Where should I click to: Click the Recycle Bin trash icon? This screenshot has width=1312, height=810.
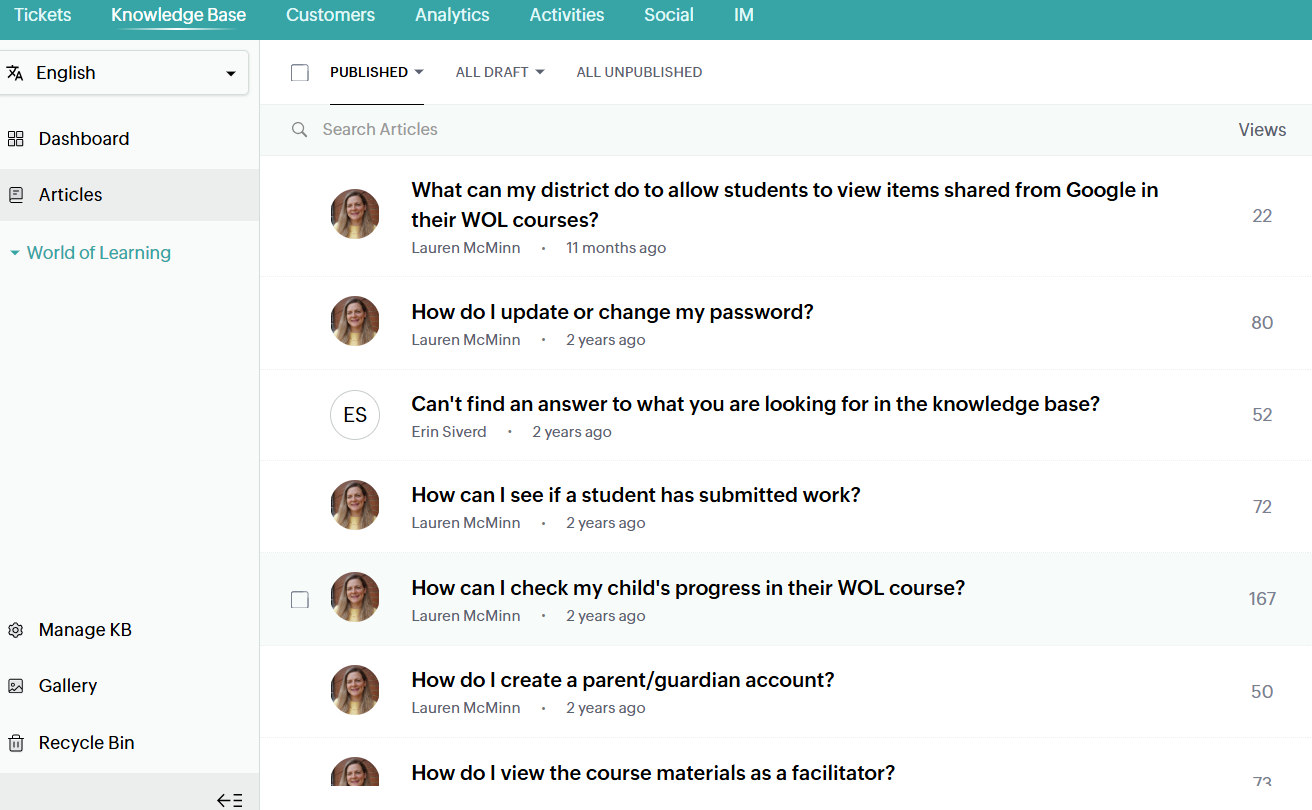[15, 743]
